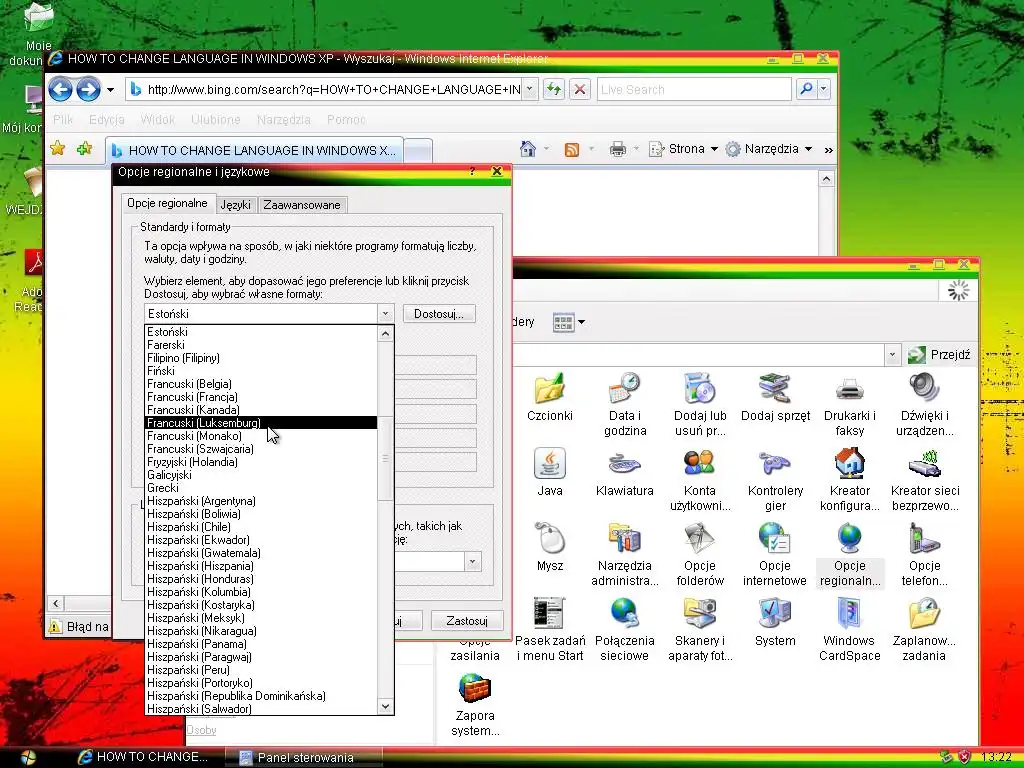Open recent pages dropdown next to Forward
Image resolution: width=1024 pixels, height=768 pixels.
(x=110, y=89)
